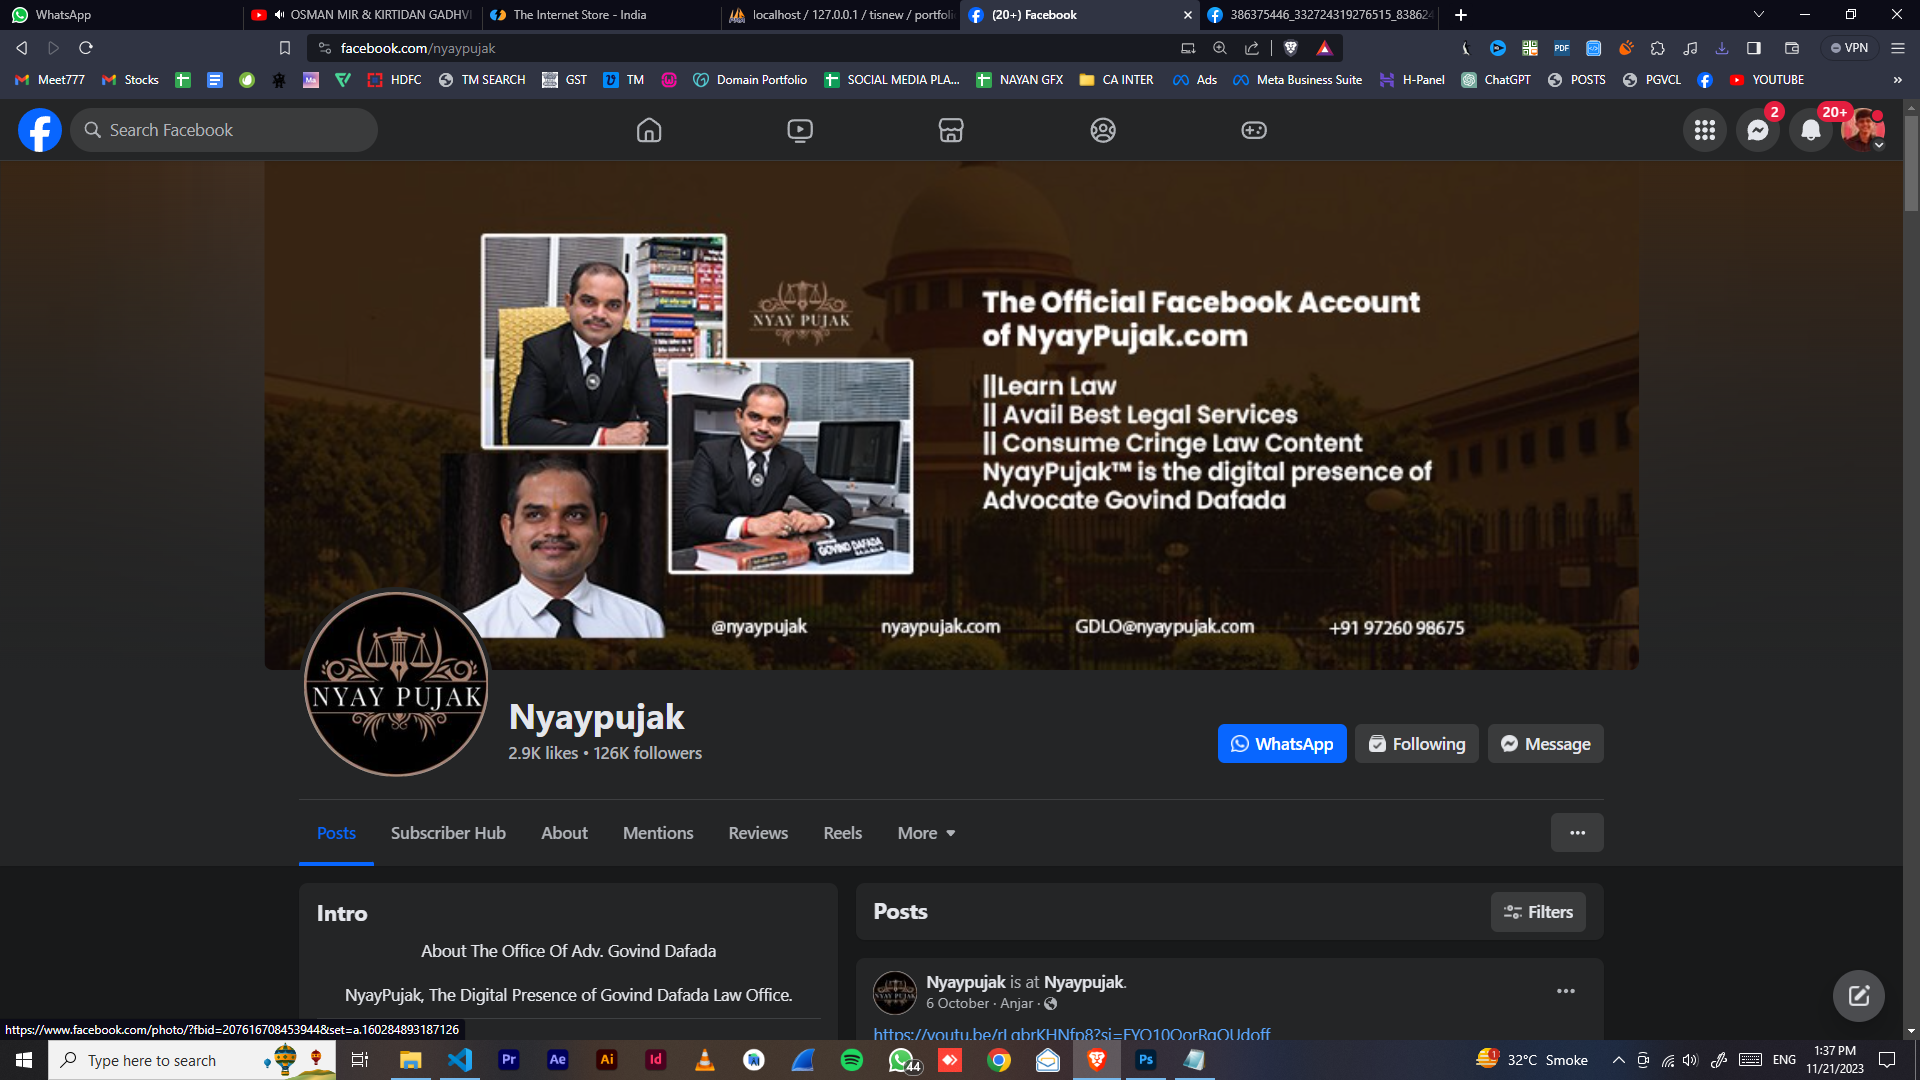
Task: Open the Posts Filters button
Action: tap(1538, 912)
